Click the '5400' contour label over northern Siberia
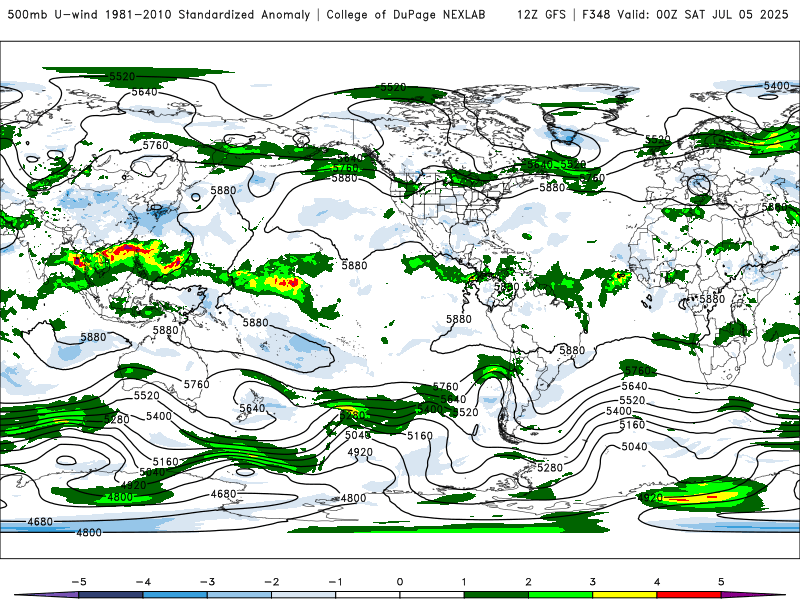The image size is (800, 600). coord(777,86)
